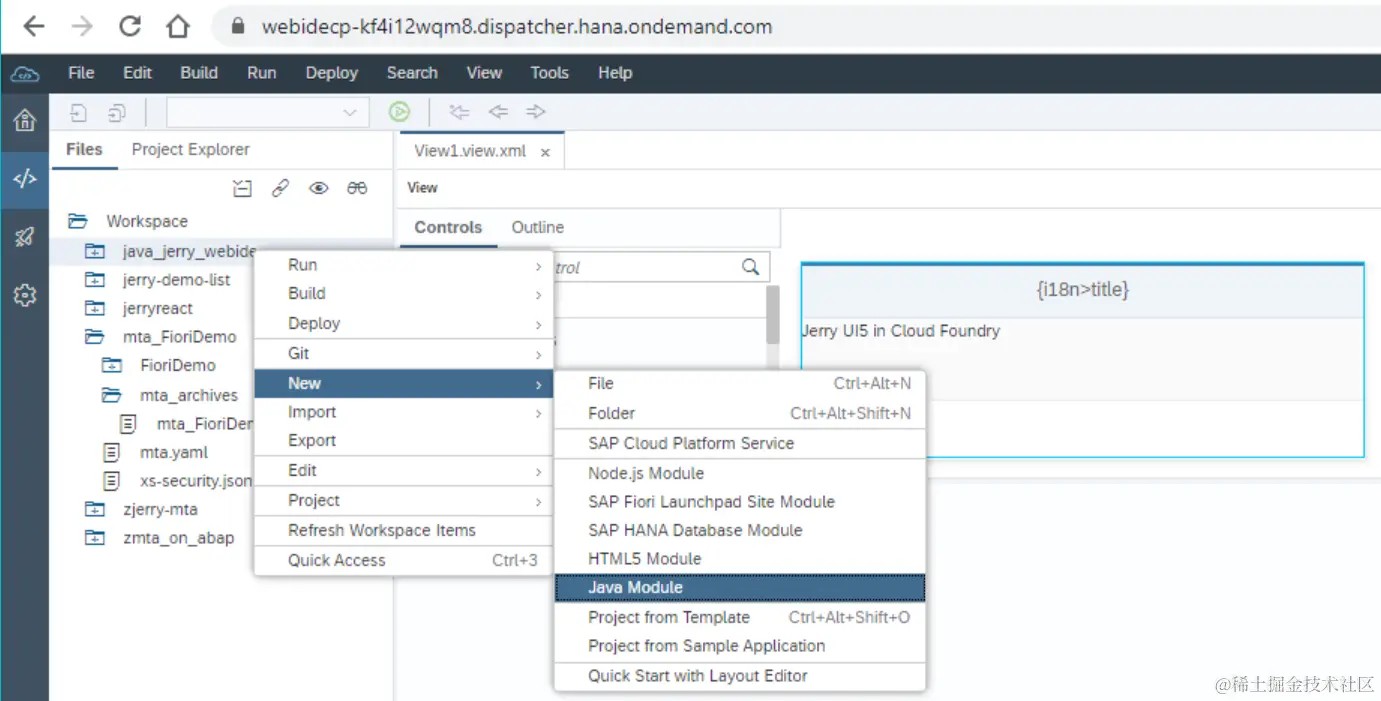Choose Quick Start with Layout Editor
The height and width of the screenshot is (701, 1381).
coord(740,676)
